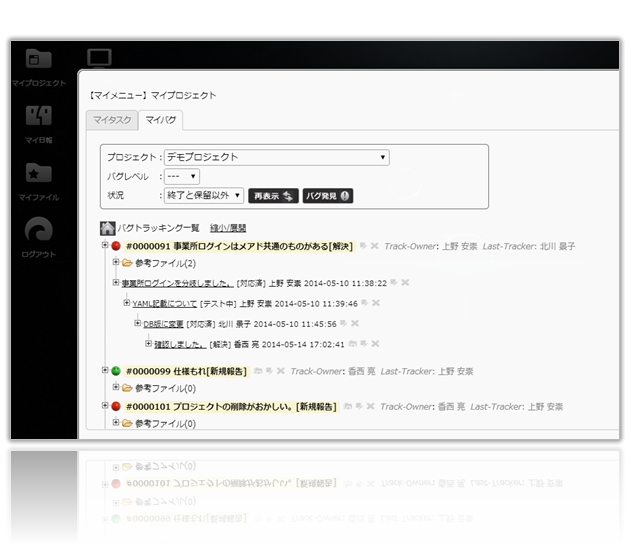630x550 pixels.
Task: Expand 参考ファイル(0) under #0000101
Action: pos(116,422)
